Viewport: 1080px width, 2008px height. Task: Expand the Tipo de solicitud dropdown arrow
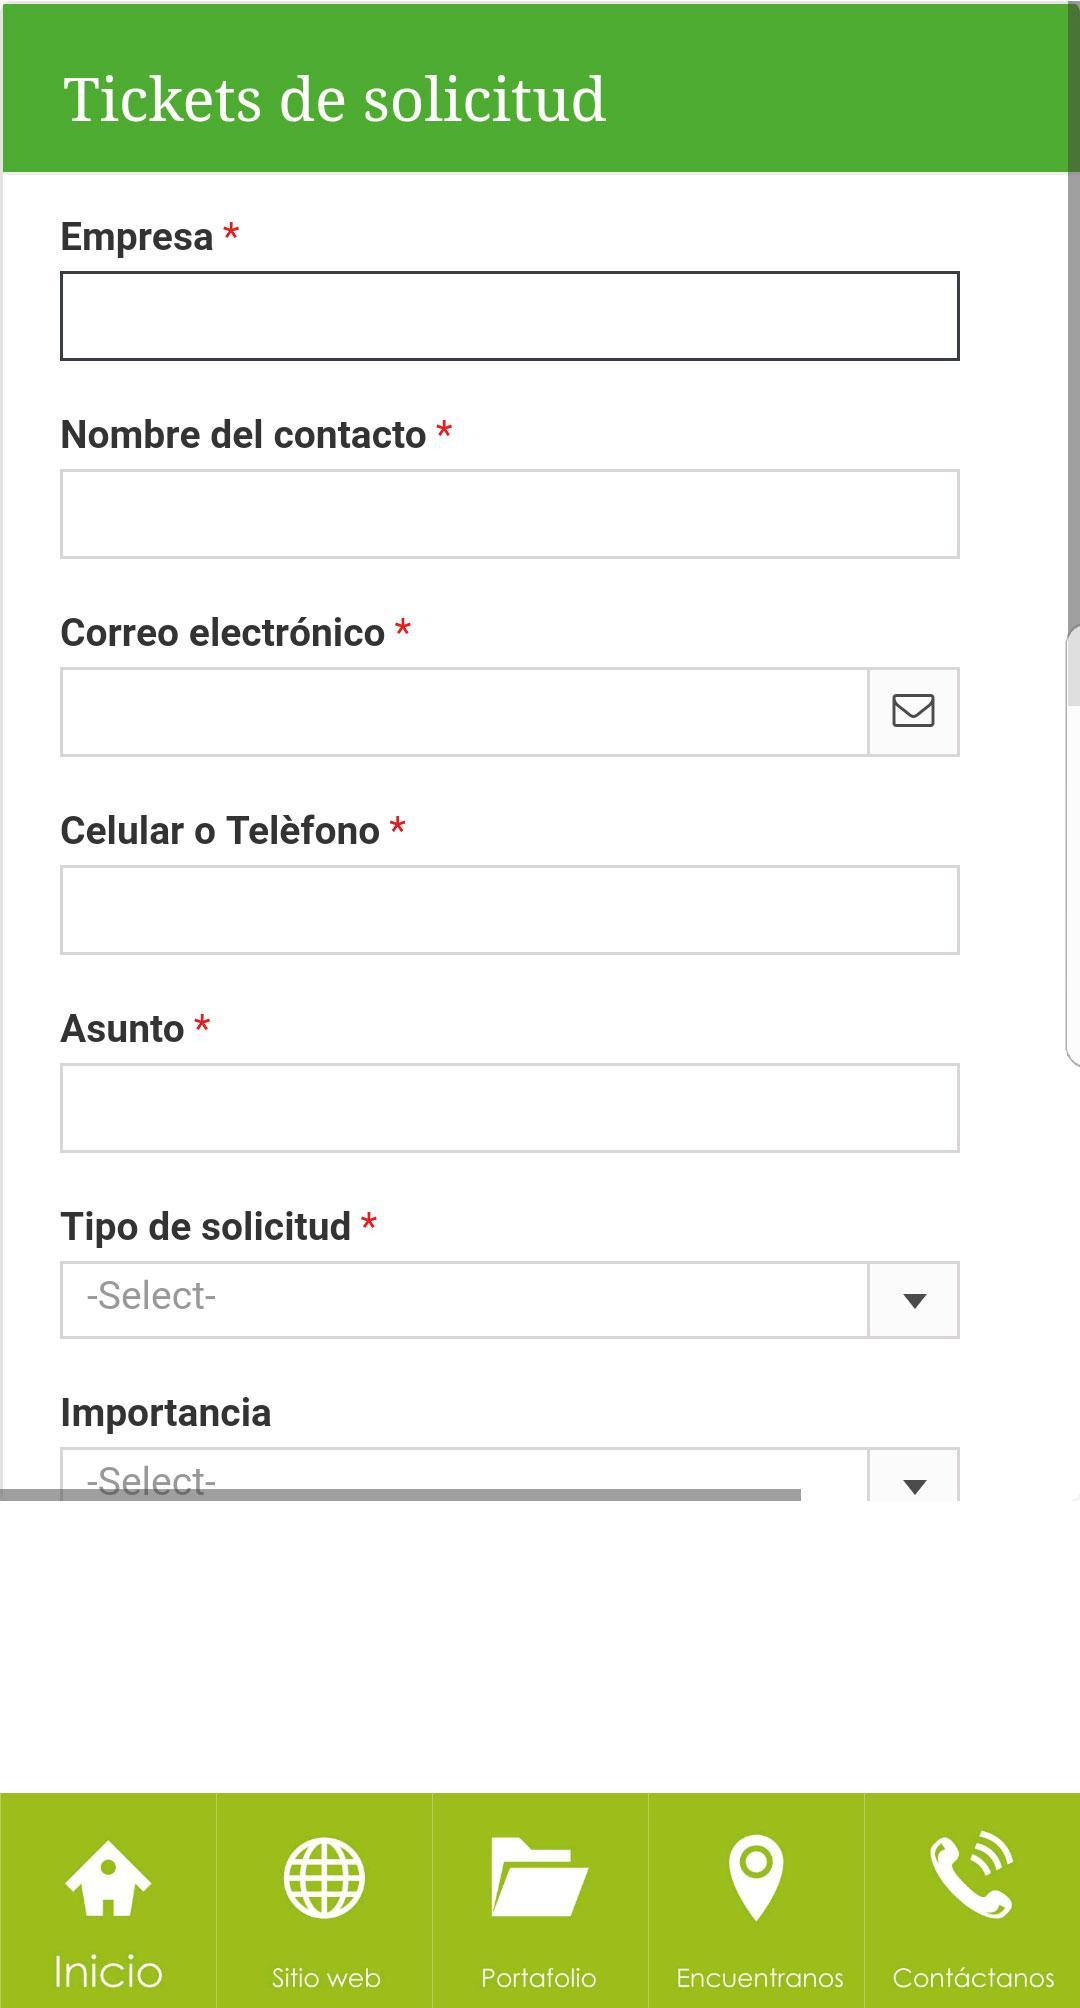pyautogui.click(x=913, y=1300)
